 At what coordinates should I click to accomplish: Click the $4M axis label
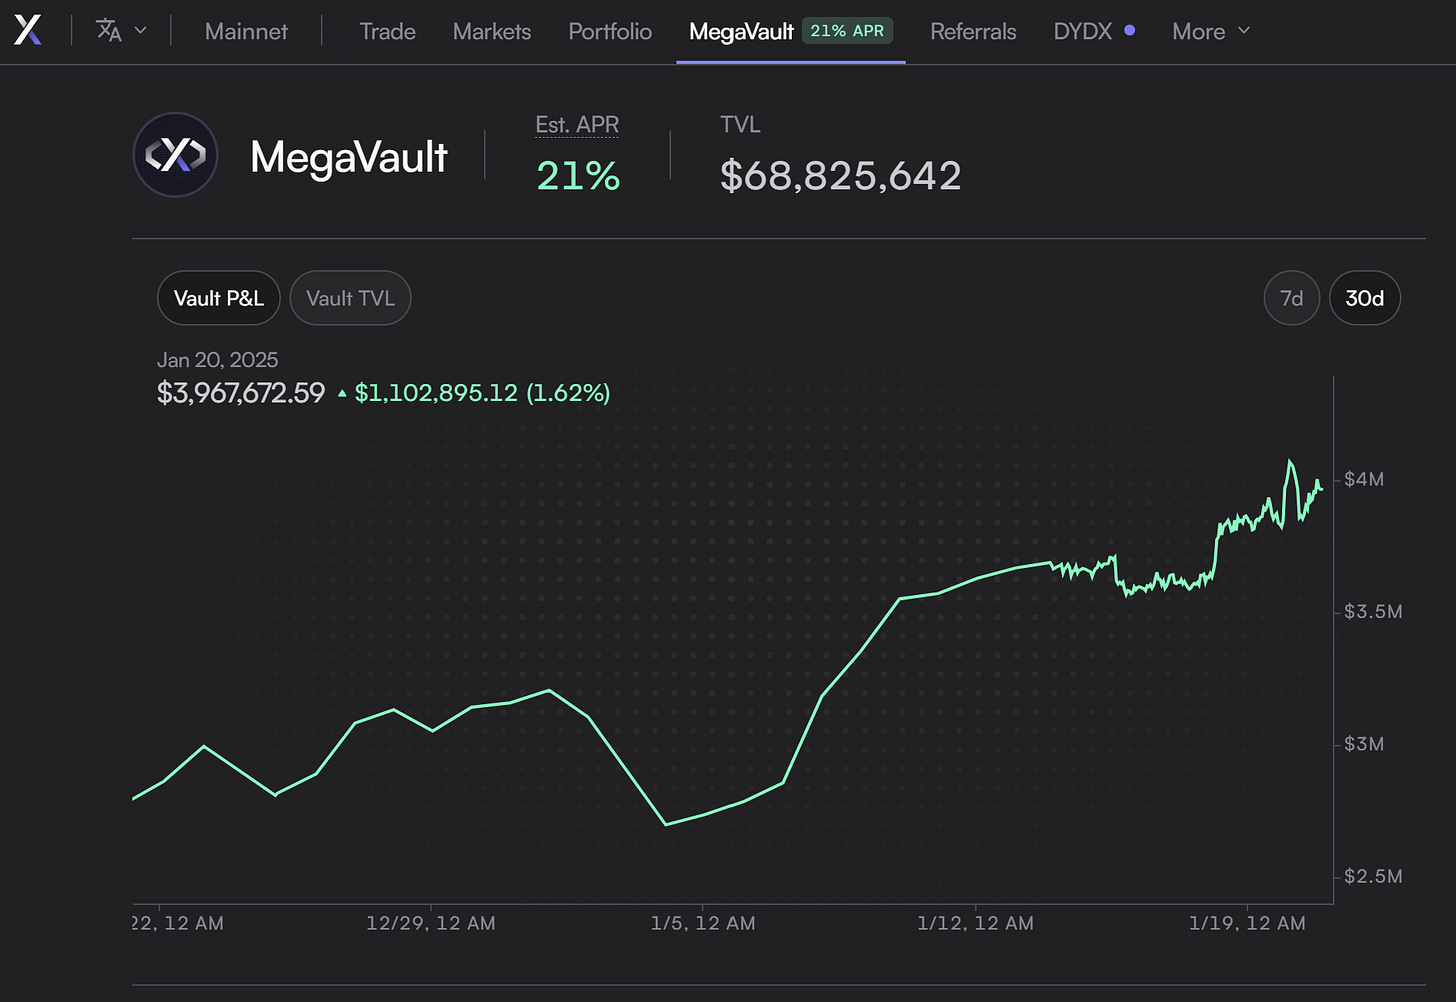(x=1364, y=479)
